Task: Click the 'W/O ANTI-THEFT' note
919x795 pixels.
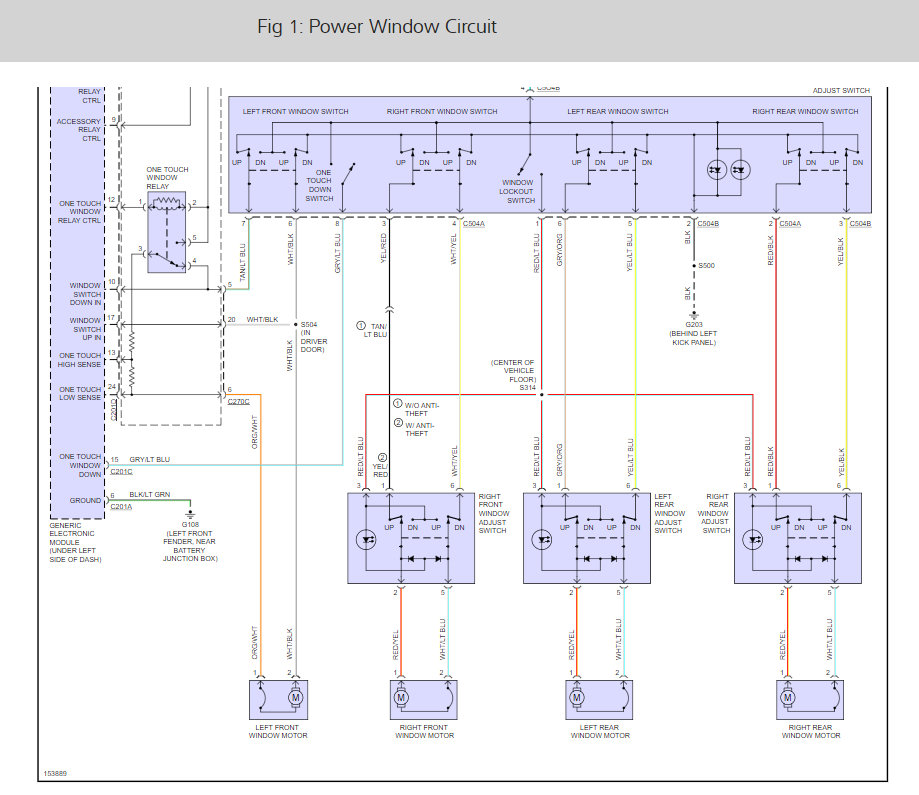Action: [421, 409]
